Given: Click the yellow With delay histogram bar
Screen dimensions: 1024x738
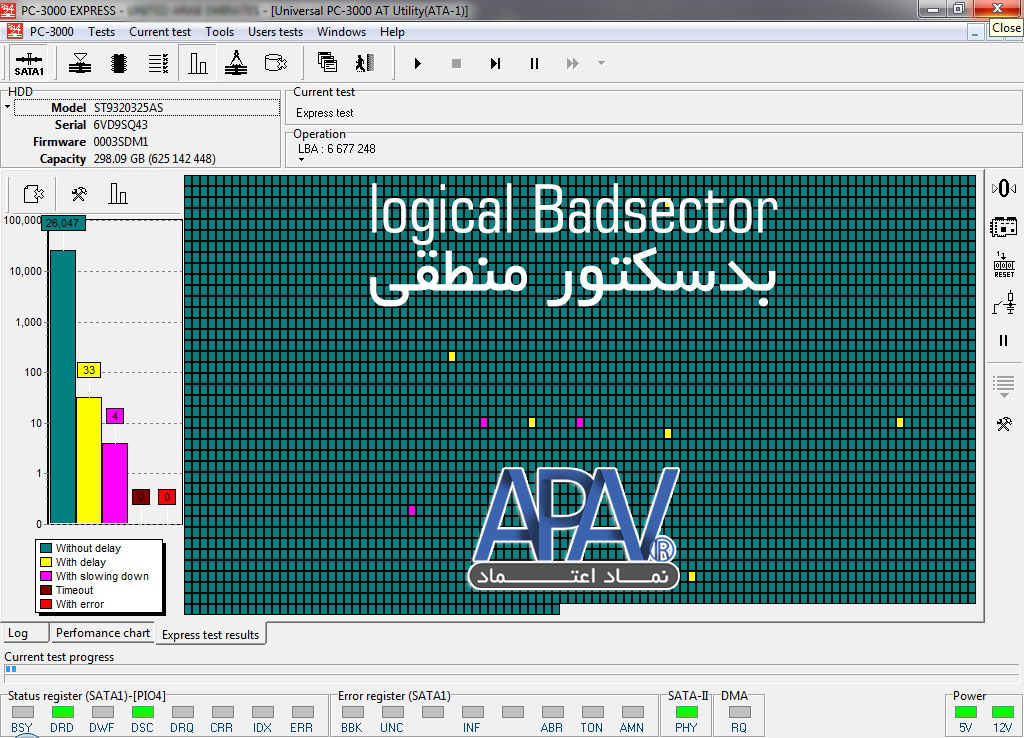Looking at the screenshot, I should pos(89,460).
